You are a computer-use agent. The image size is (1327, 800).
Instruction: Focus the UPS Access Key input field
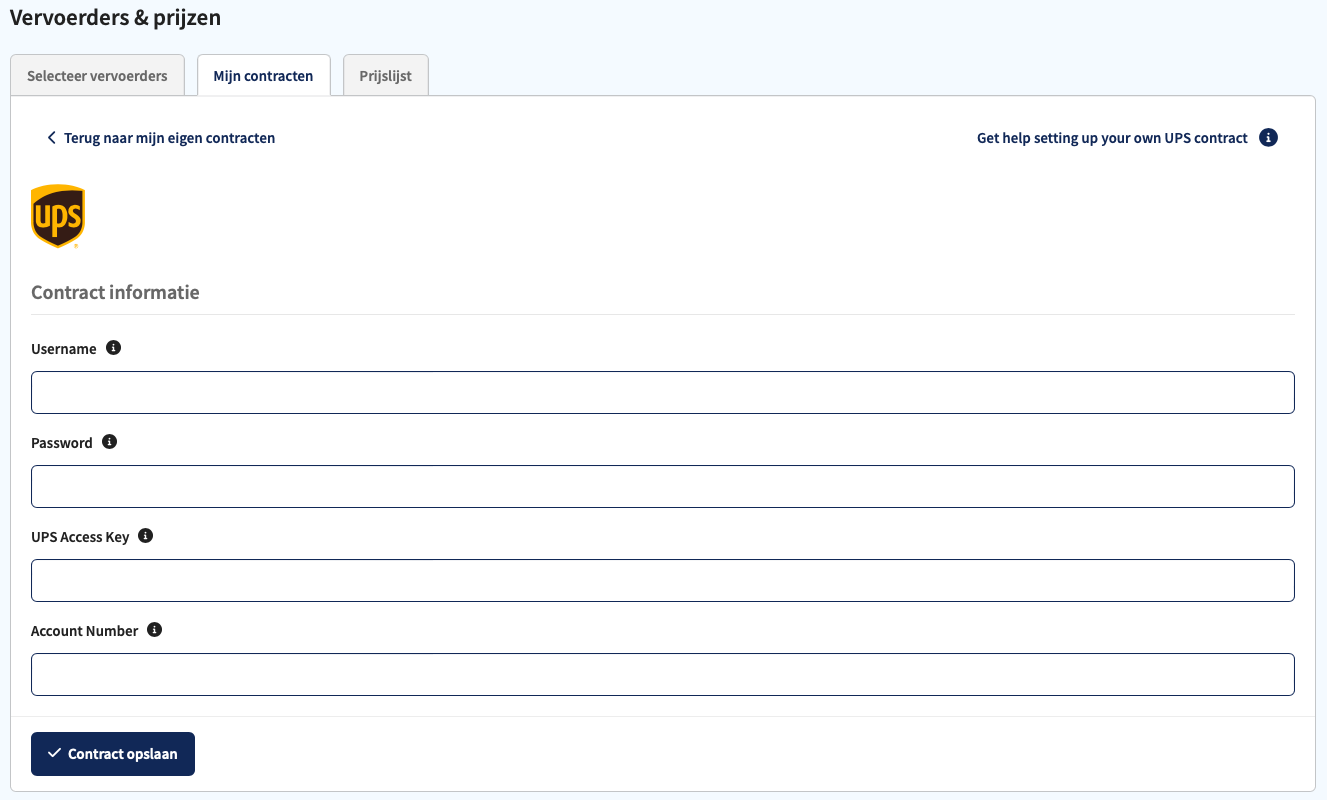point(663,580)
